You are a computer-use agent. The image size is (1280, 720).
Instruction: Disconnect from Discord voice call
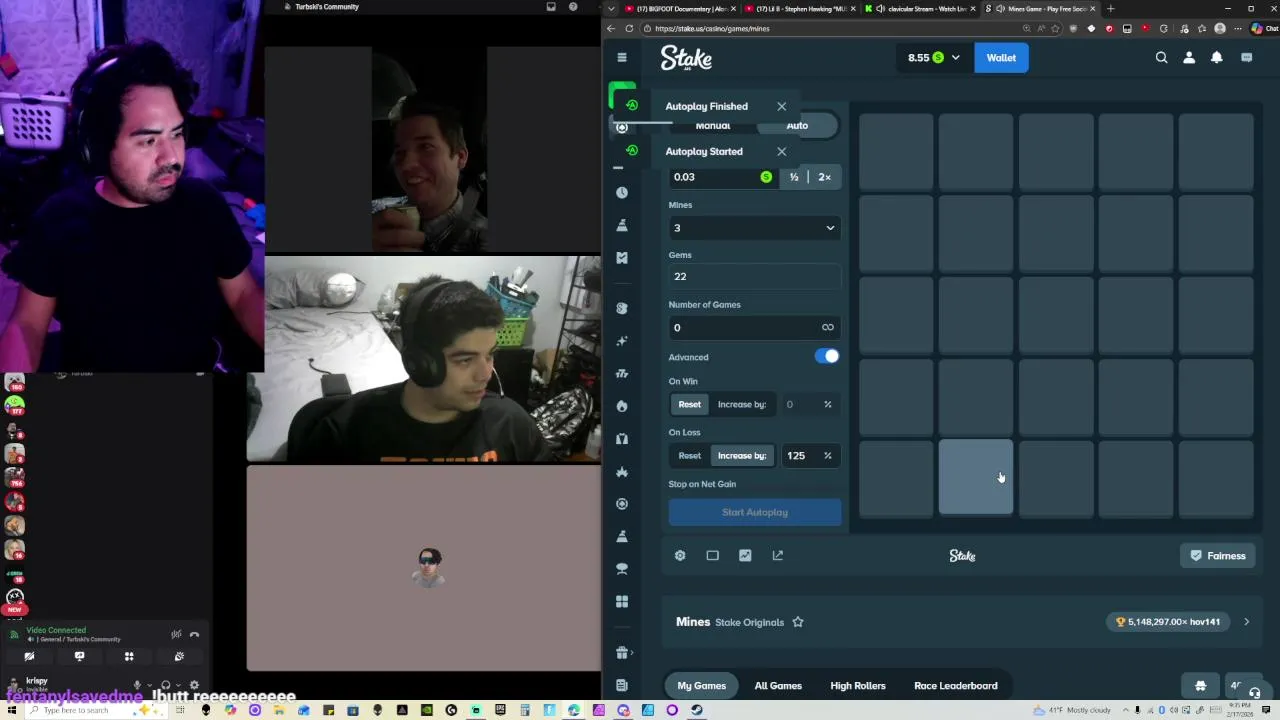[x=194, y=634]
